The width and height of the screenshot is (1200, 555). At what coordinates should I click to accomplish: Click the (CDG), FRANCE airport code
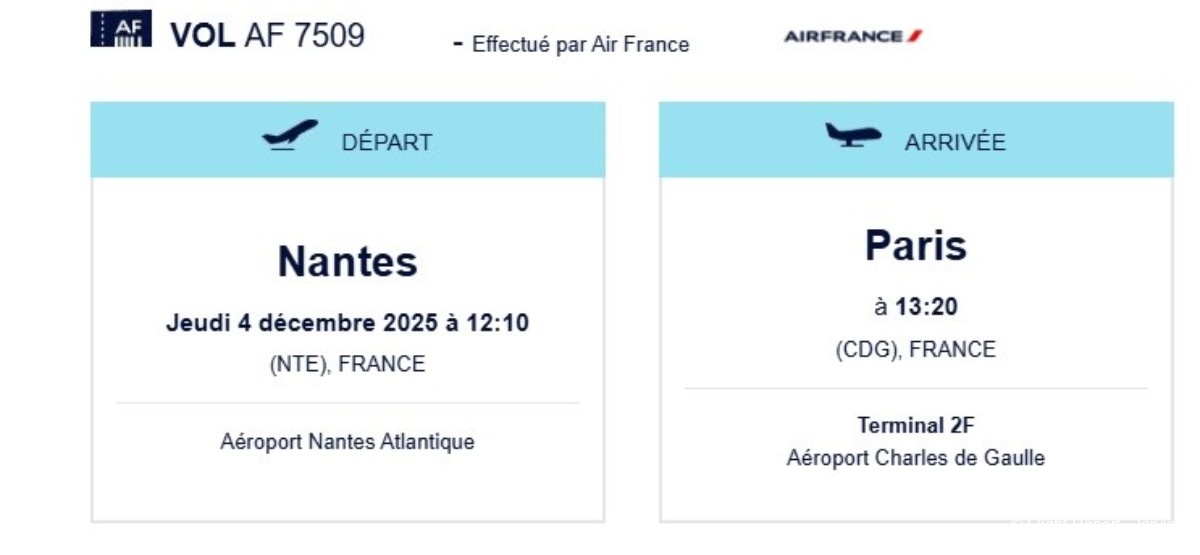tap(916, 350)
